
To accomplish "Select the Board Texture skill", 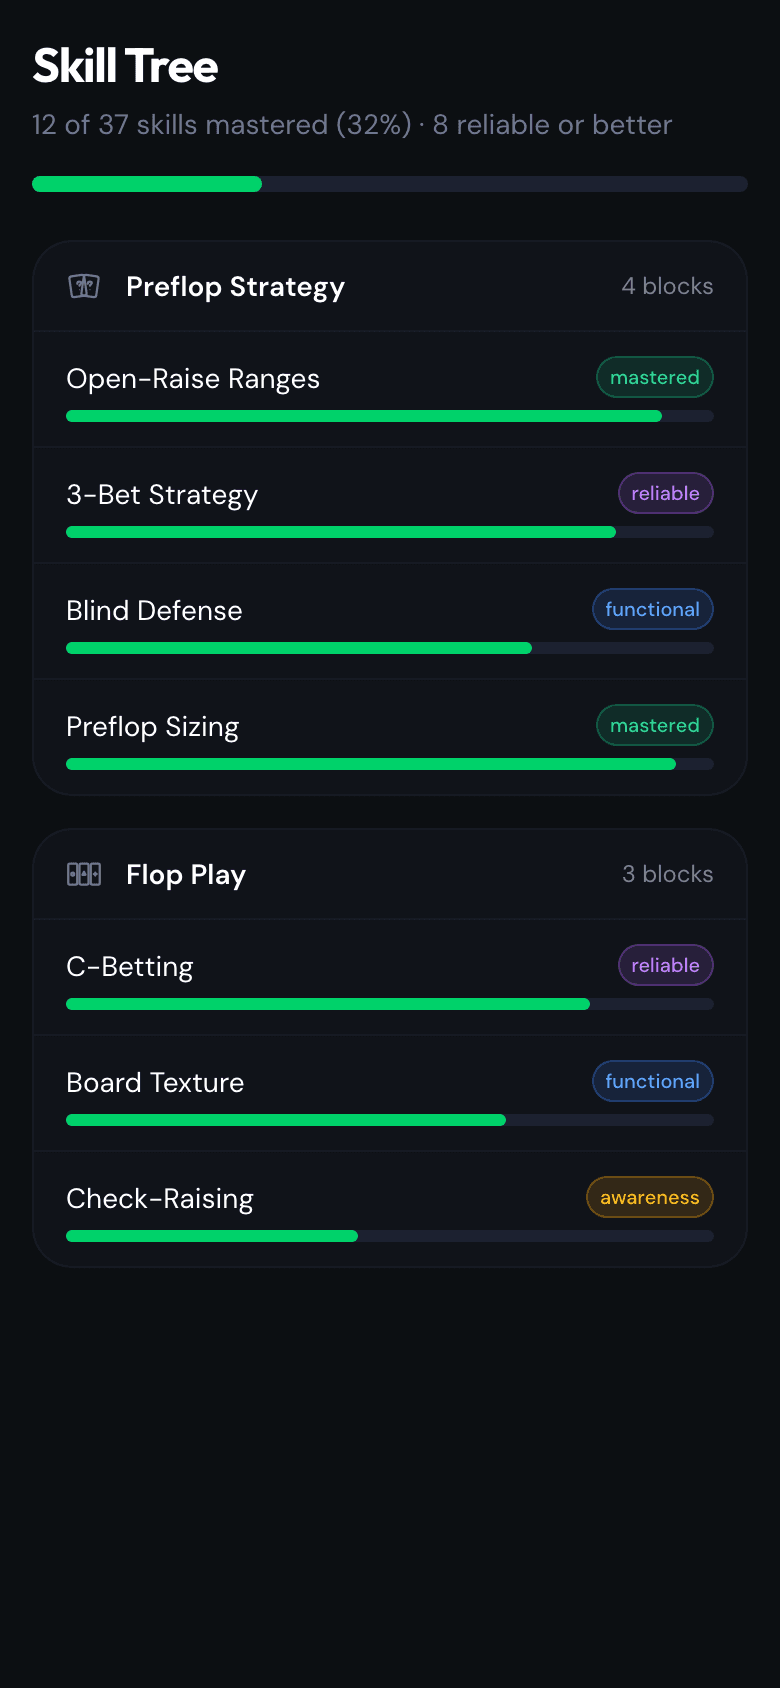I will click(155, 1083).
